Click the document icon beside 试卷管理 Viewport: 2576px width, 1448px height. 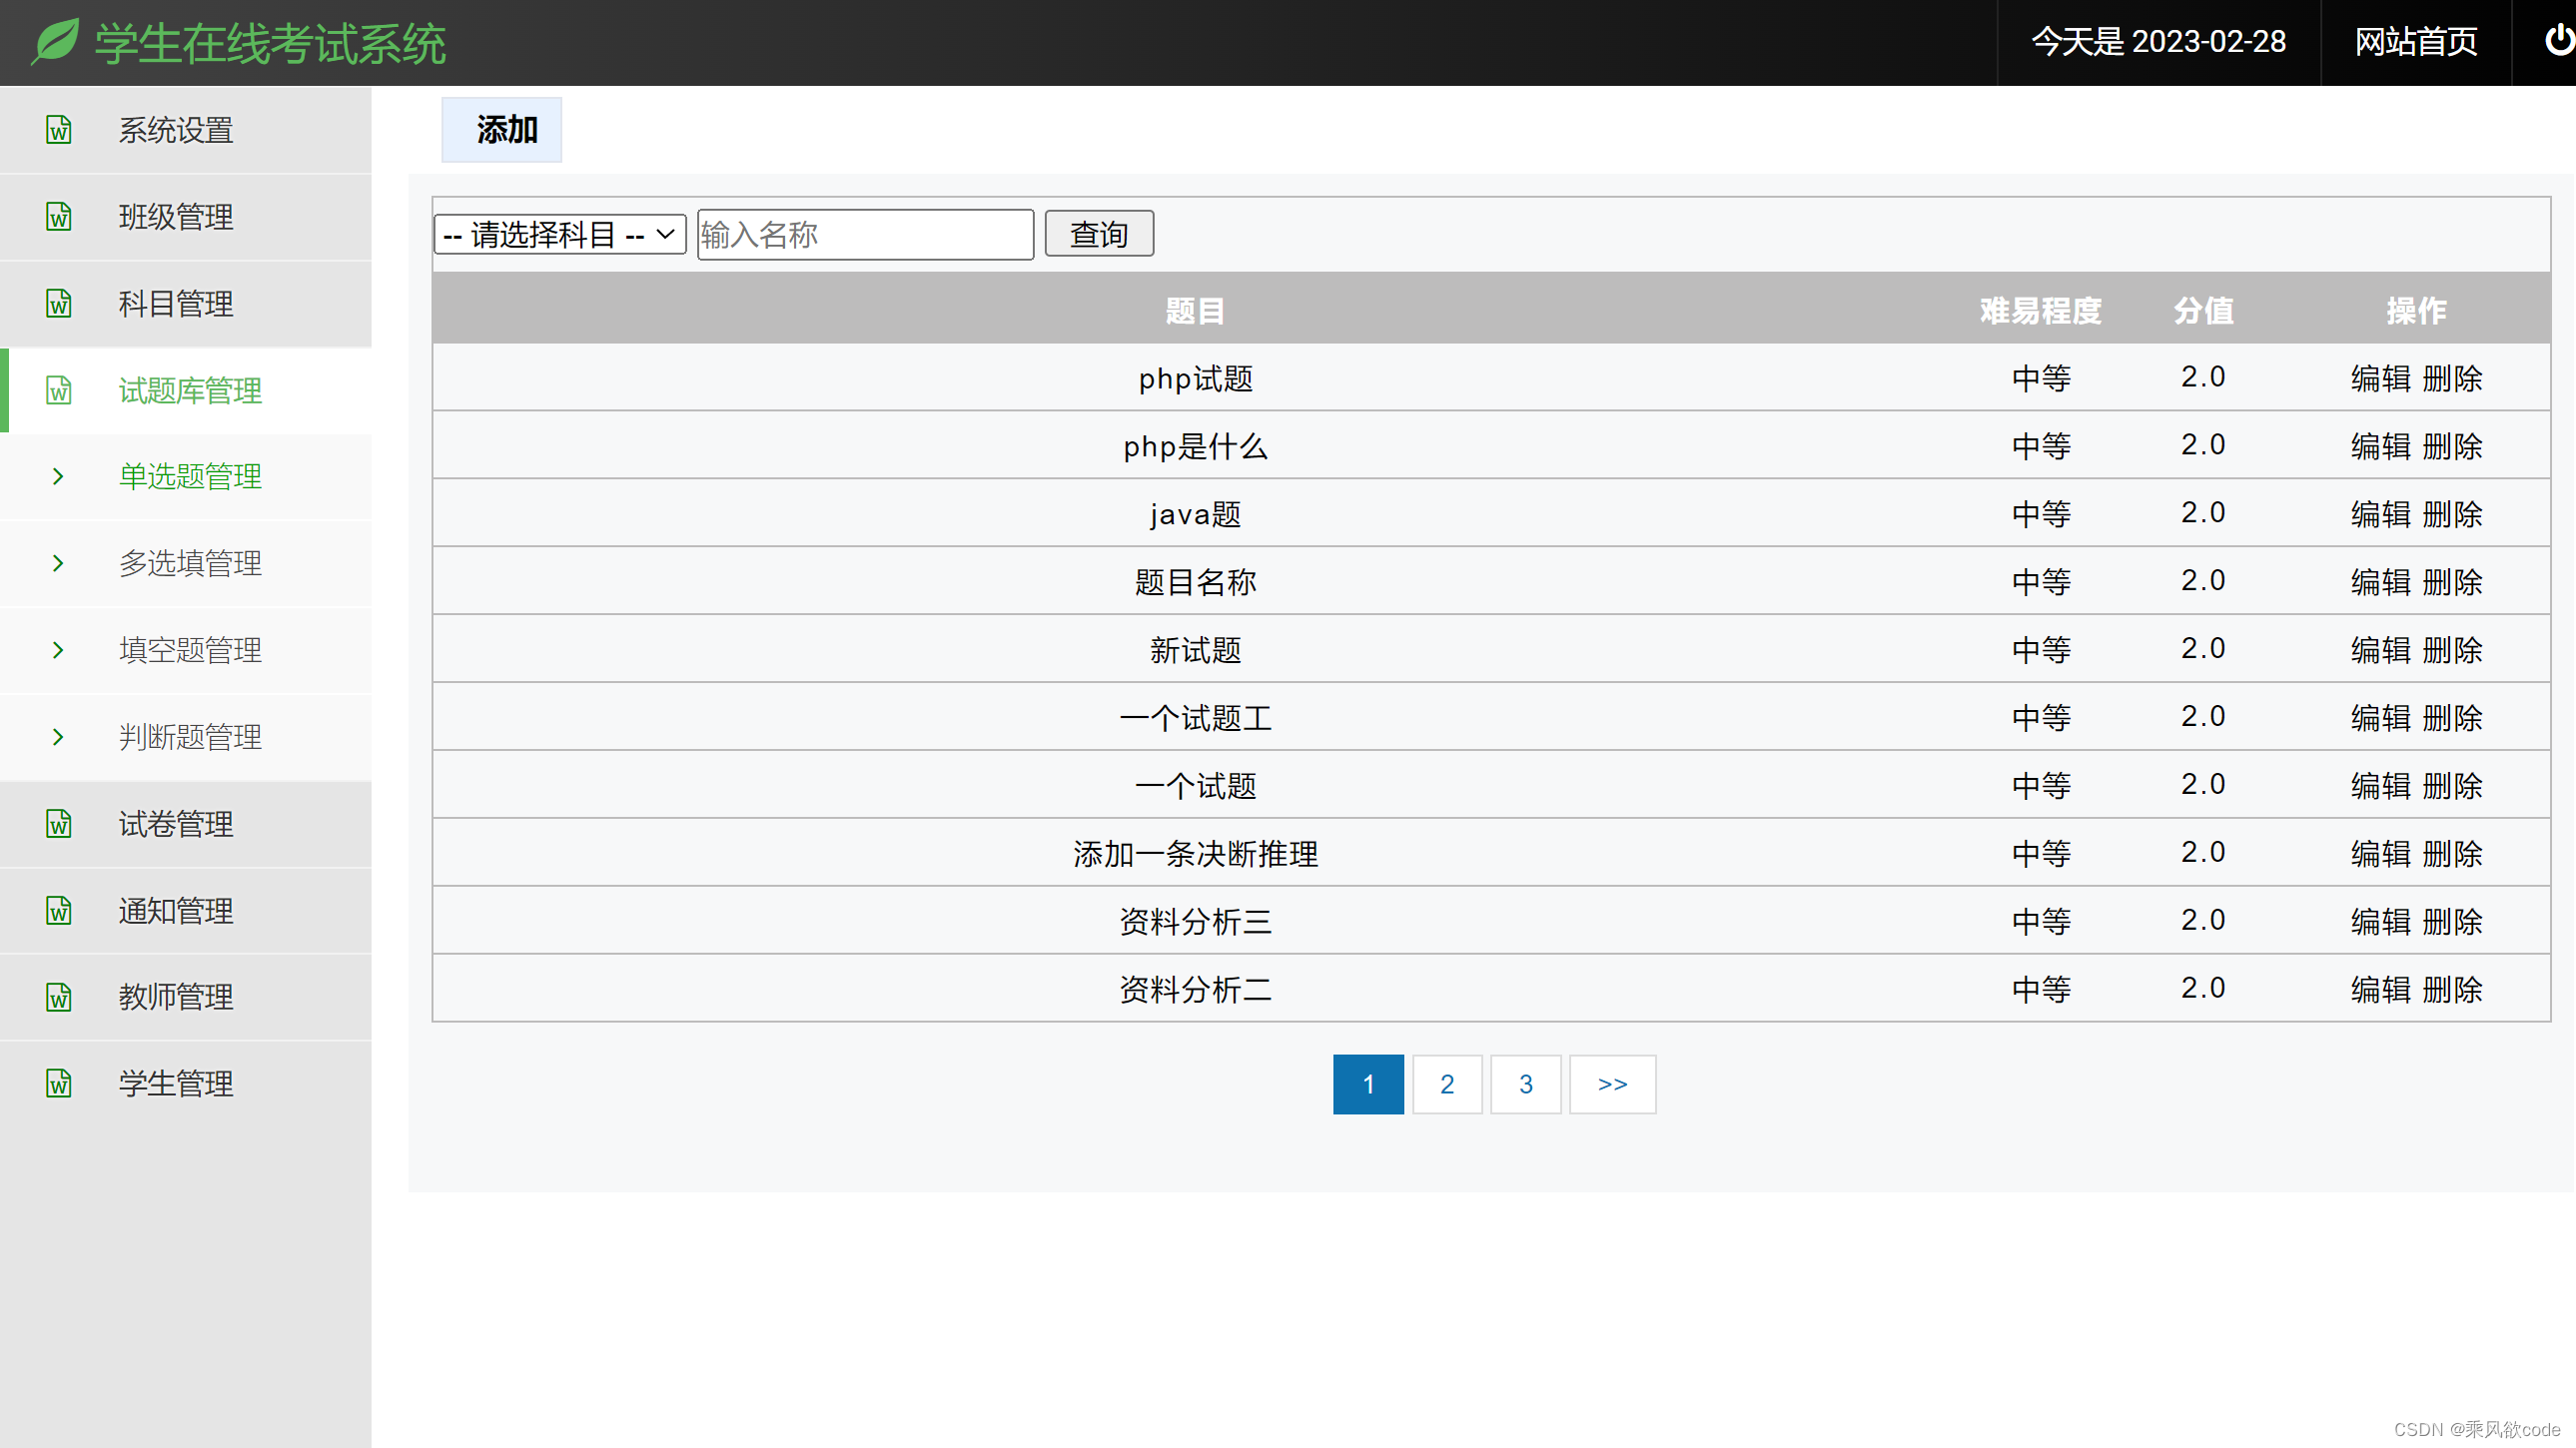click(58, 824)
